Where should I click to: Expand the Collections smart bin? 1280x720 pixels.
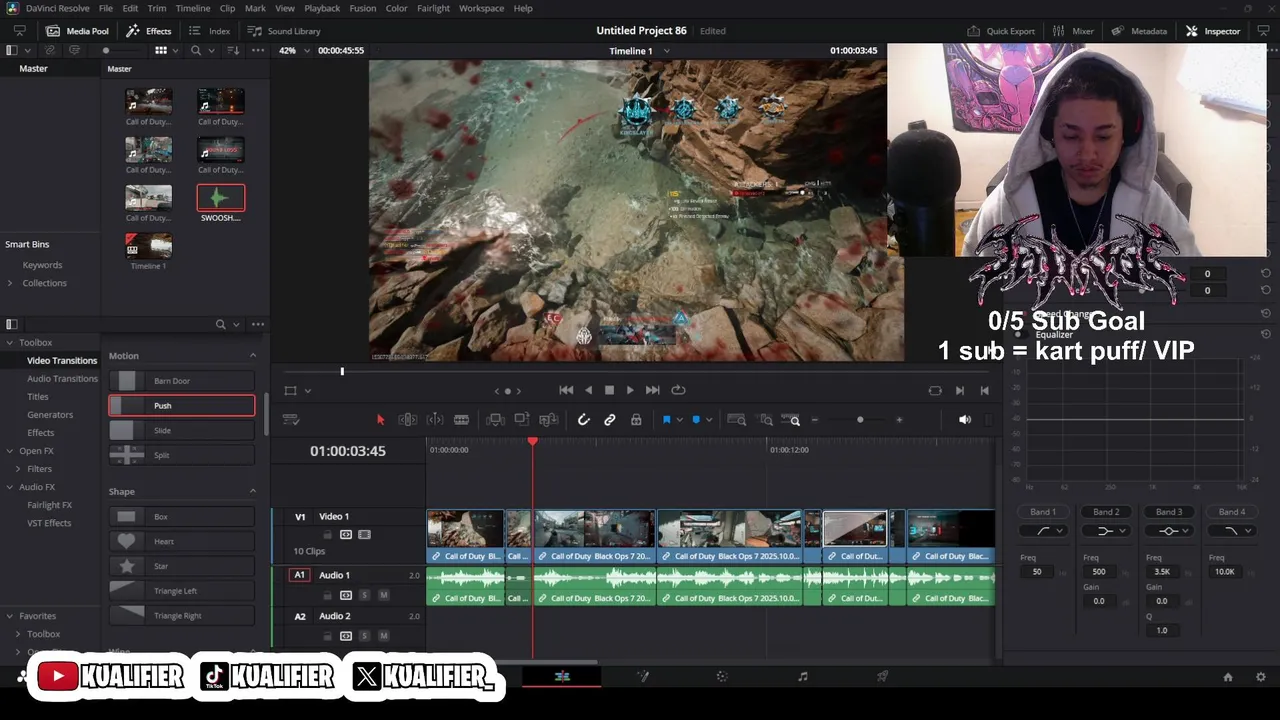click(x=10, y=283)
